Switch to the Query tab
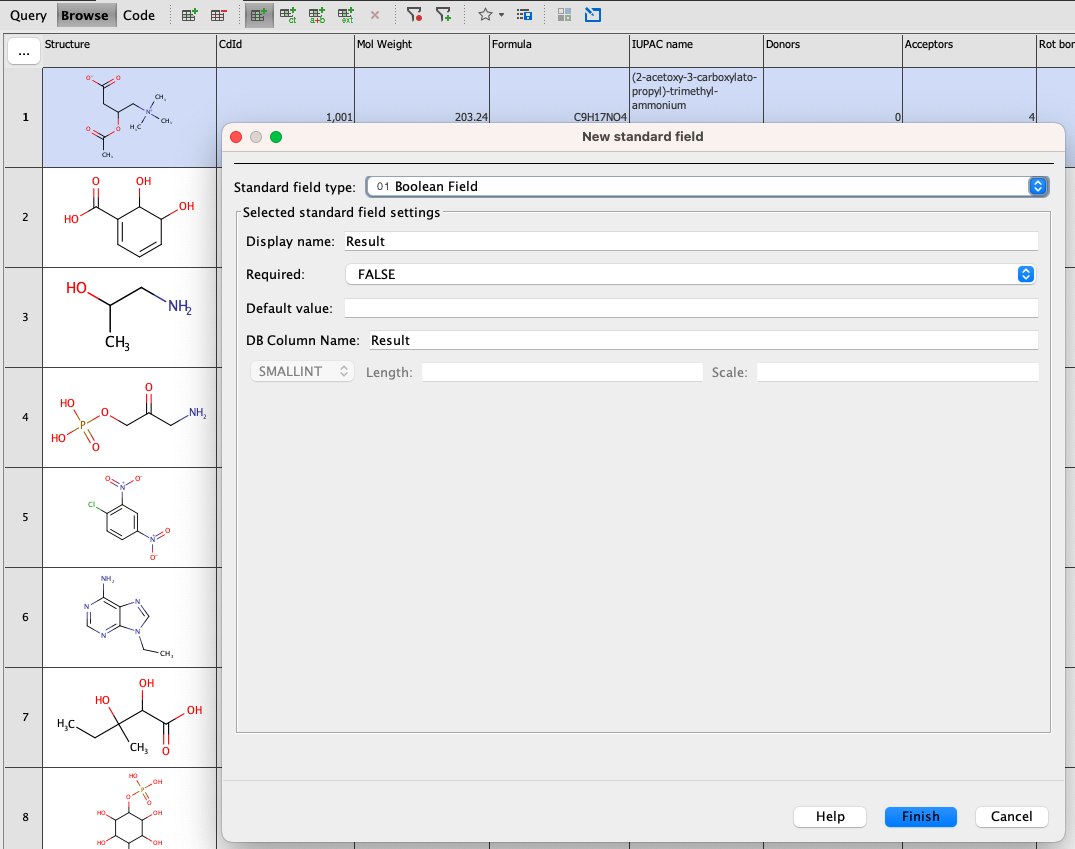This screenshot has width=1075, height=849. pyautogui.click(x=28, y=15)
